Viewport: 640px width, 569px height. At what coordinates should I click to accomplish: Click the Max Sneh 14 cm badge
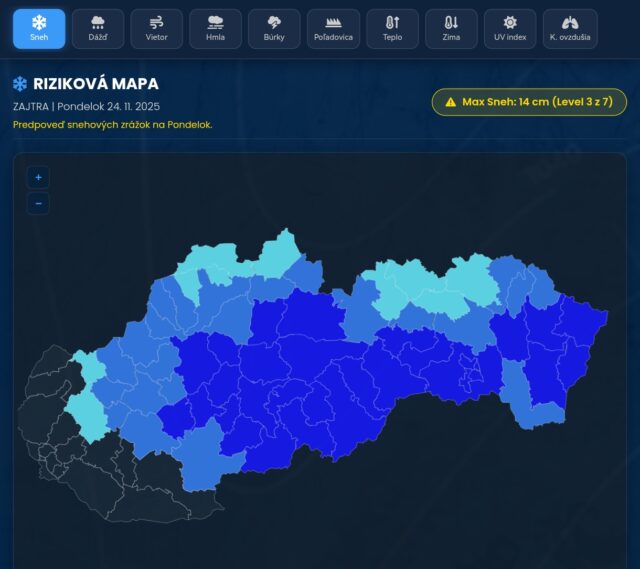pos(529,102)
